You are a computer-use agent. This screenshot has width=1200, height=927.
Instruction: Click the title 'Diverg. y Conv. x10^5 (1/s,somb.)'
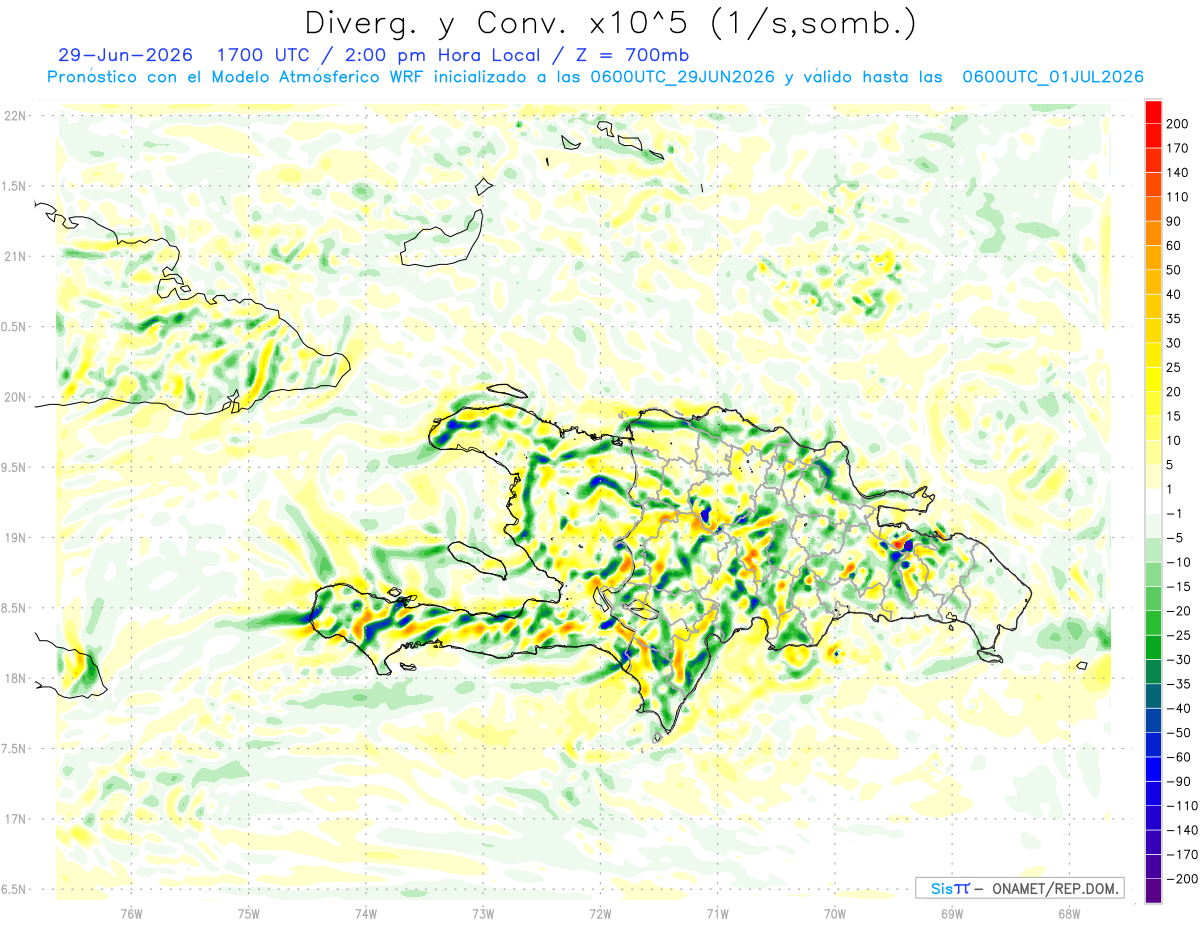coord(609,23)
